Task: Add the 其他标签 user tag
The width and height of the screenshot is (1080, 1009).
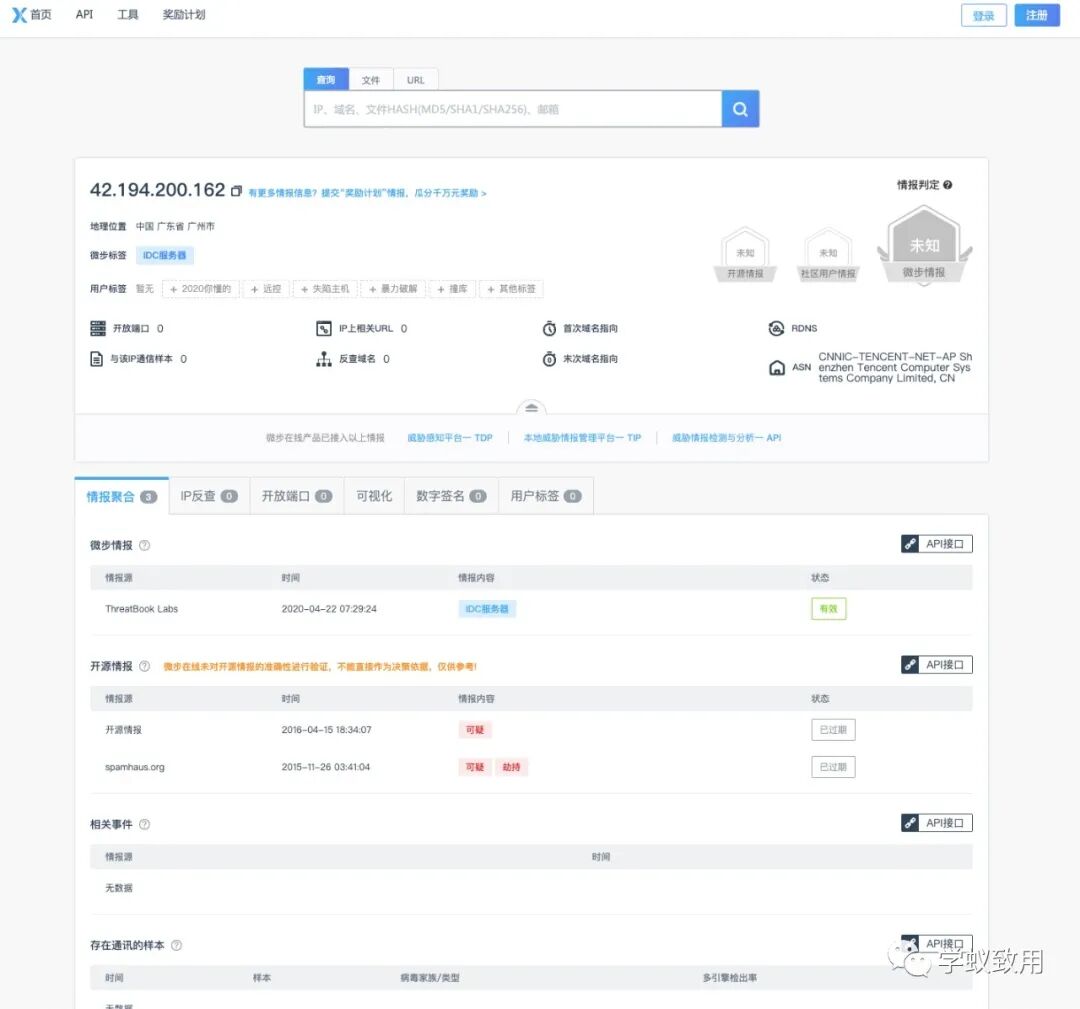Action: pos(511,289)
